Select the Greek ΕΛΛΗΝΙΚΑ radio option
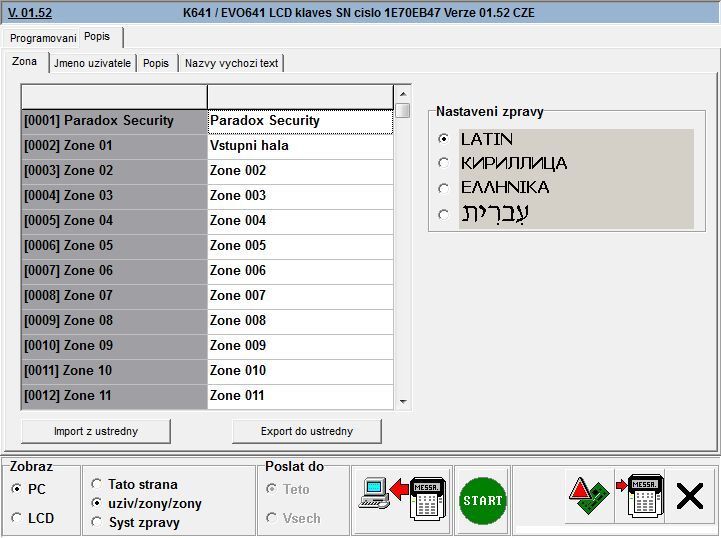The width and height of the screenshot is (721, 538). 443,187
